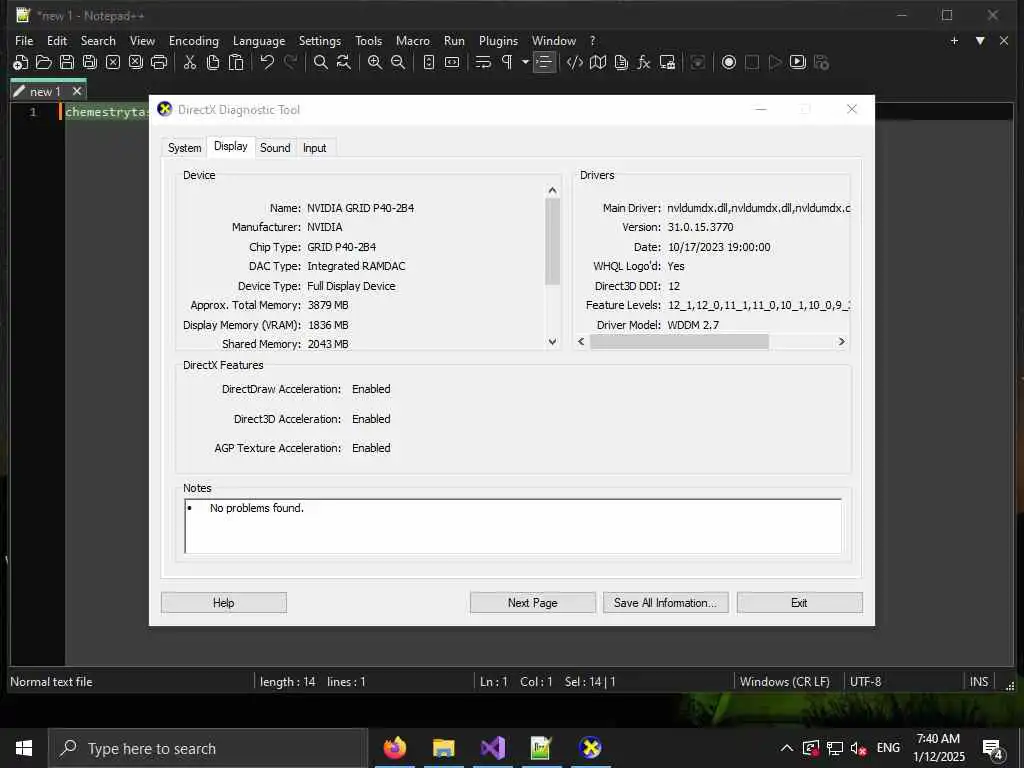
Task: Open Firefox from the taskbar
Action: [x=394, y=748]
